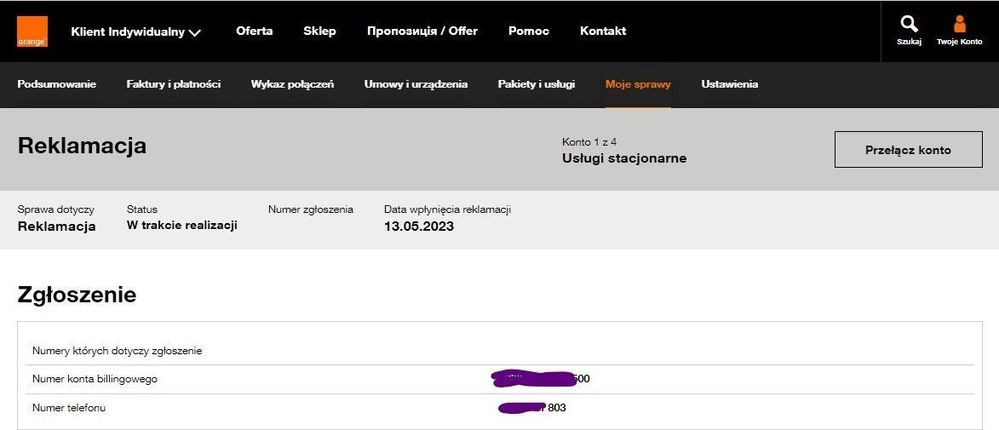999x430 pixels.
Task: View the Wykaz połączeń tab
Action: tap(292, 84)
